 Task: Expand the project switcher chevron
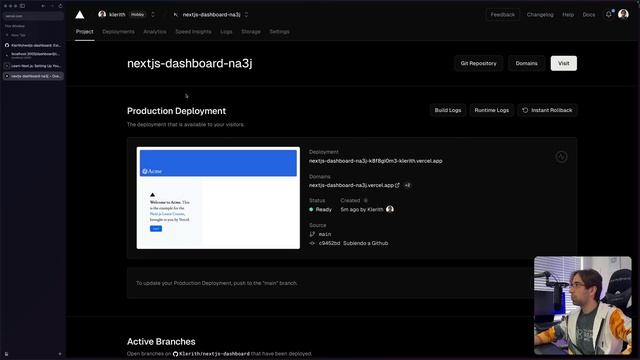point(246,15)
